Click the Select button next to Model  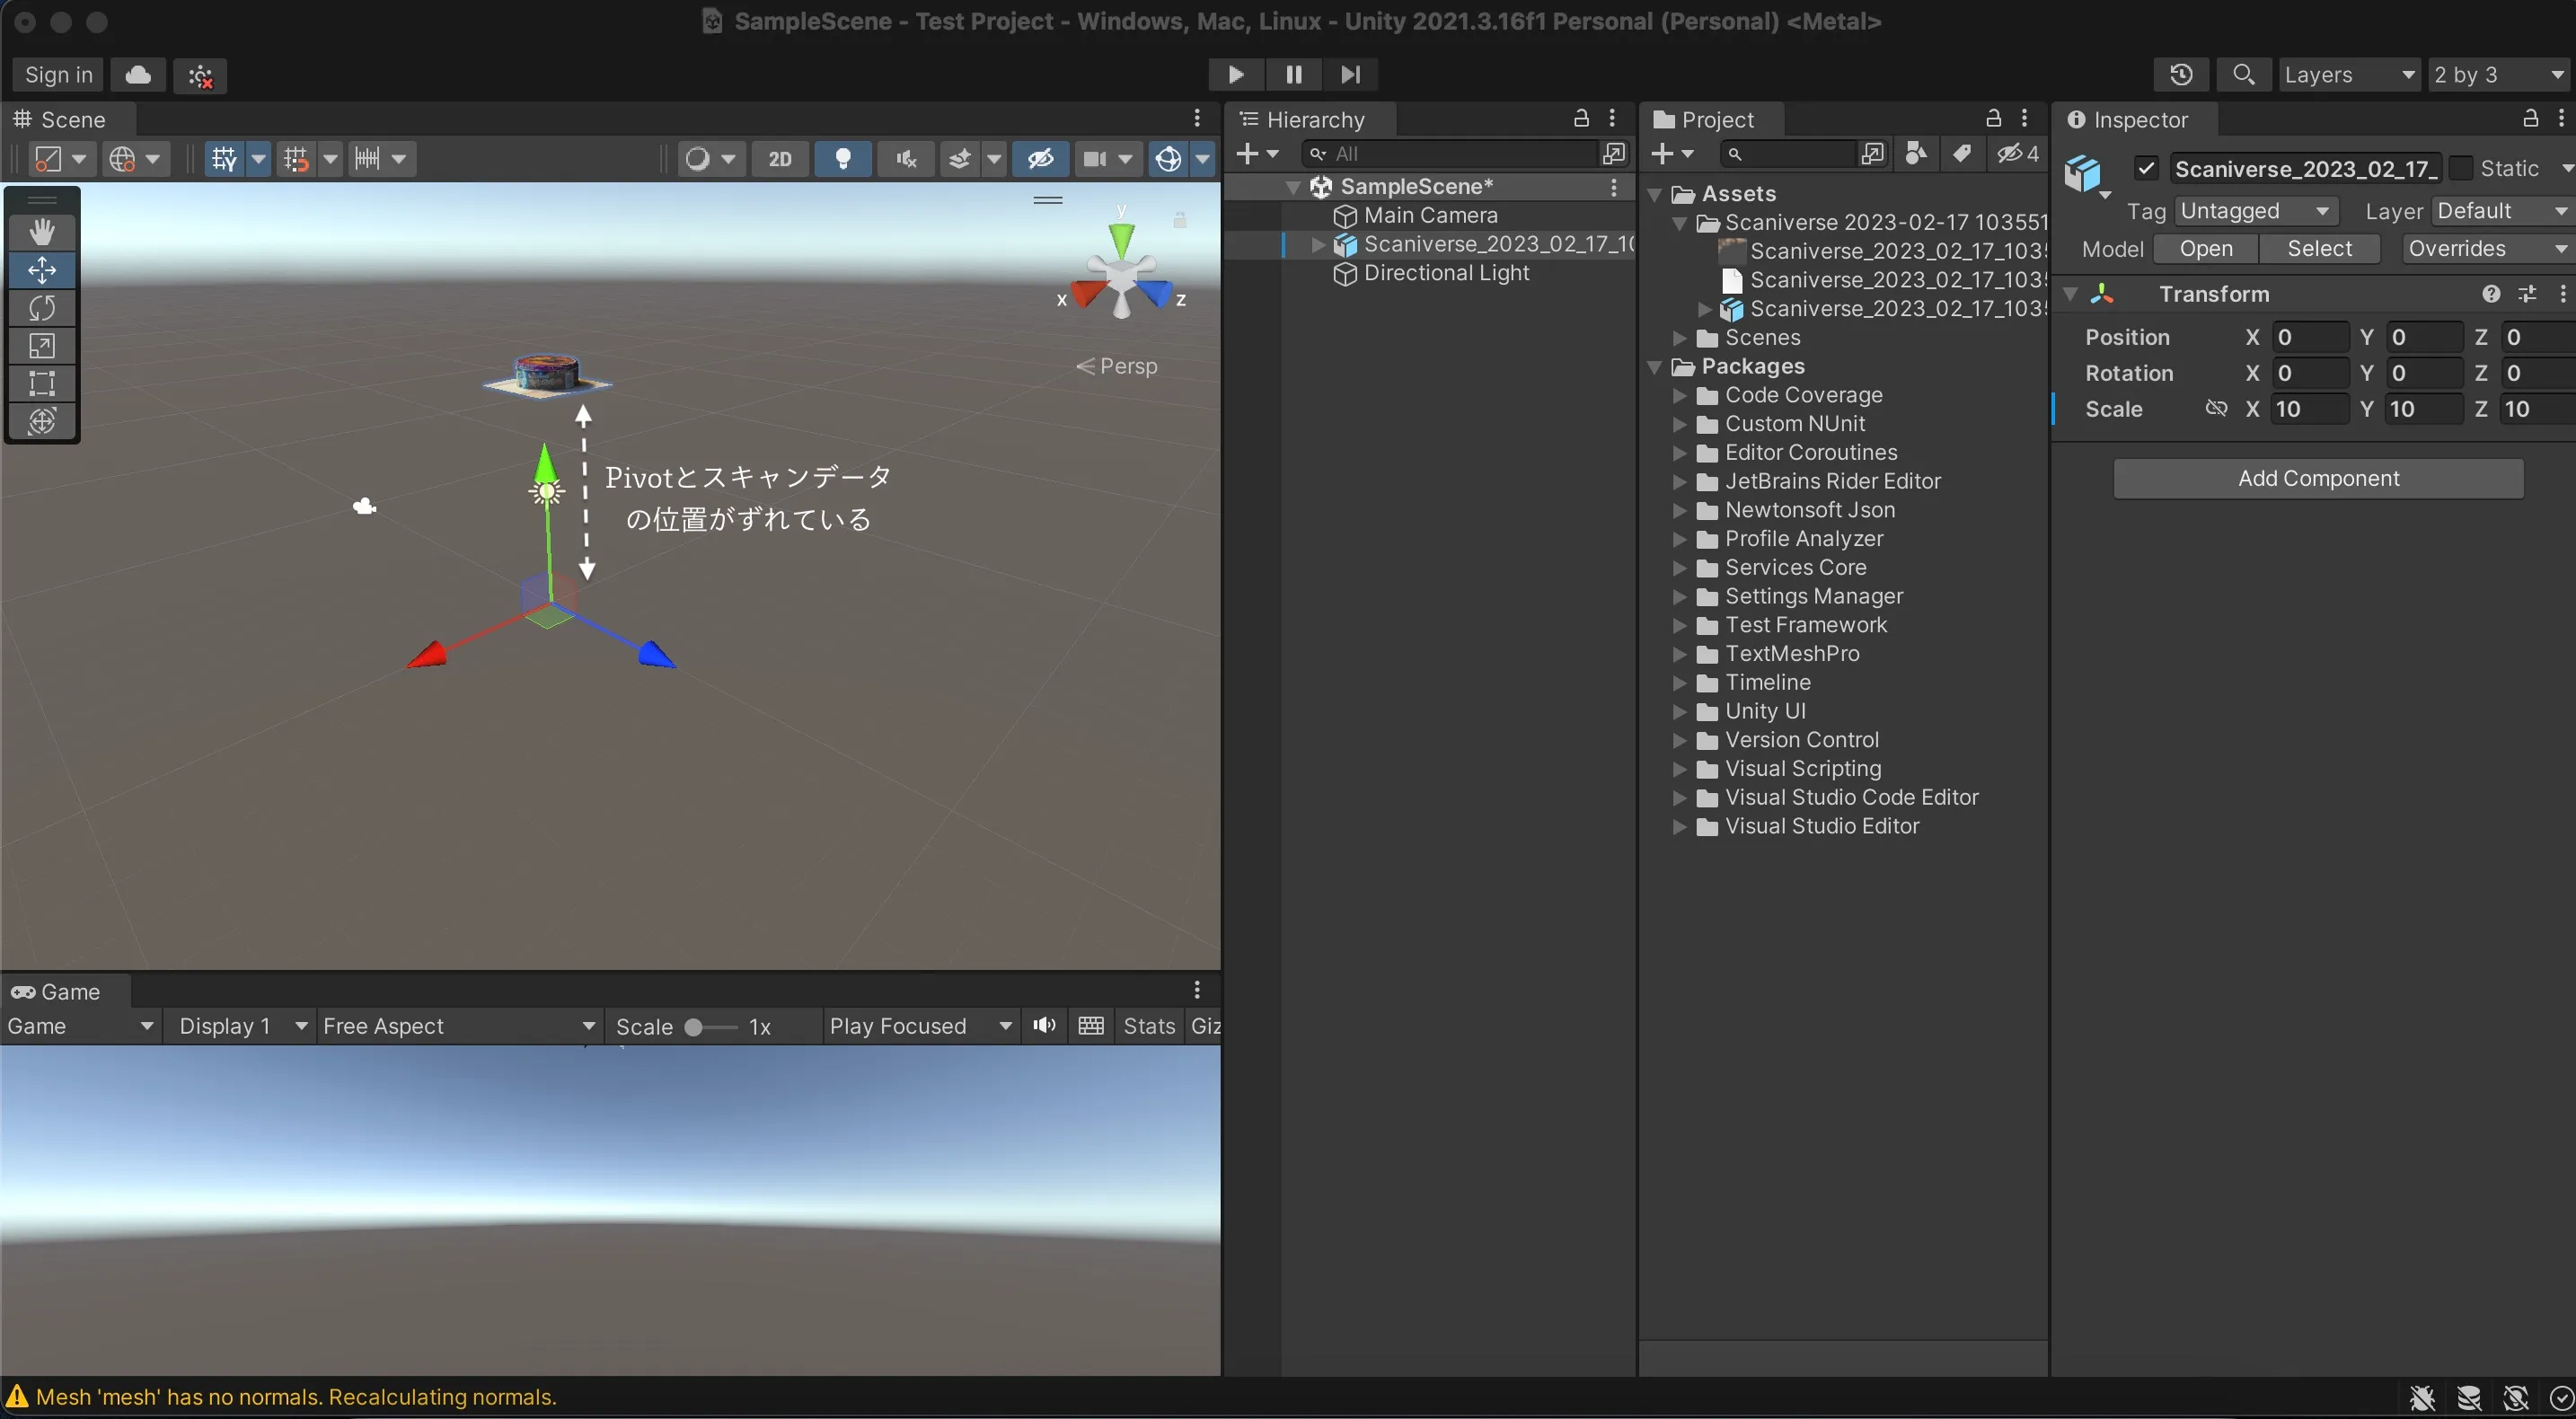click(2321, 248)
